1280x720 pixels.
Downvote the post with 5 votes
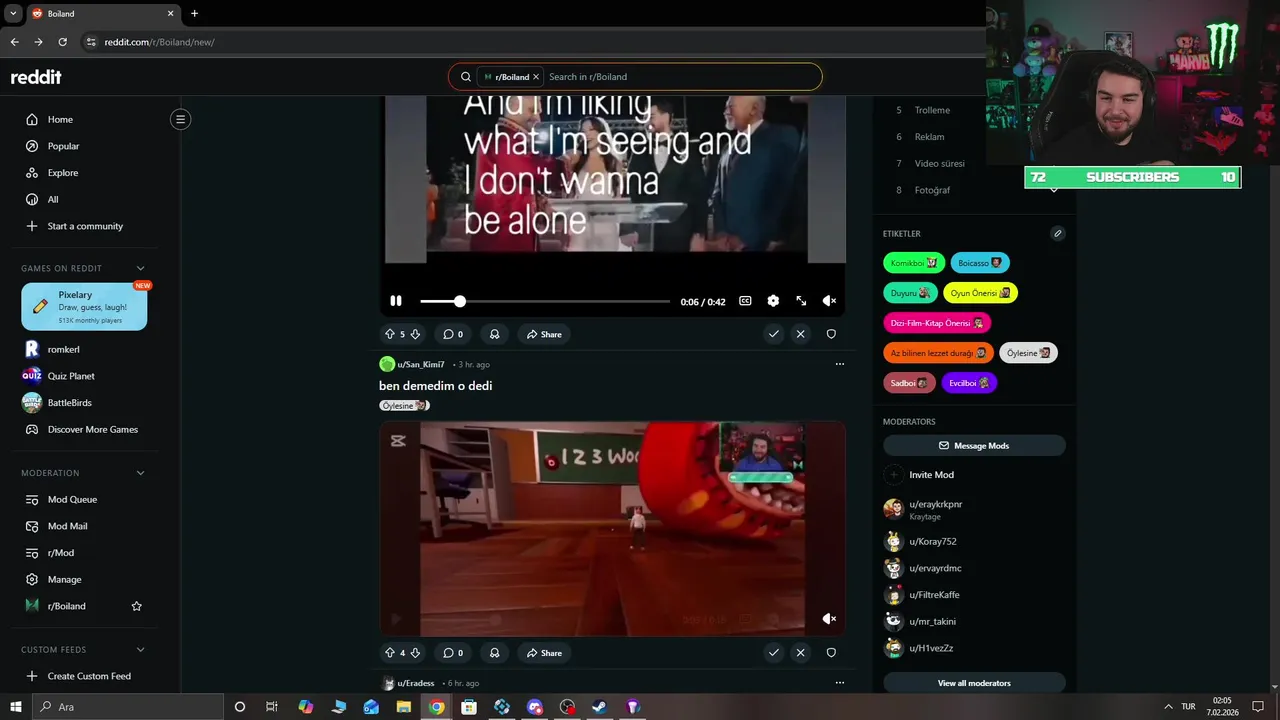tap(415, 334)
